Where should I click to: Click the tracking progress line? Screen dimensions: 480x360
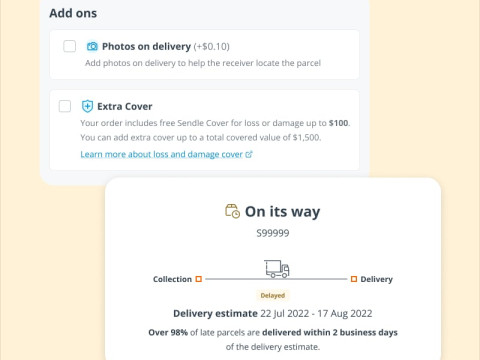[x=276, y=279]
